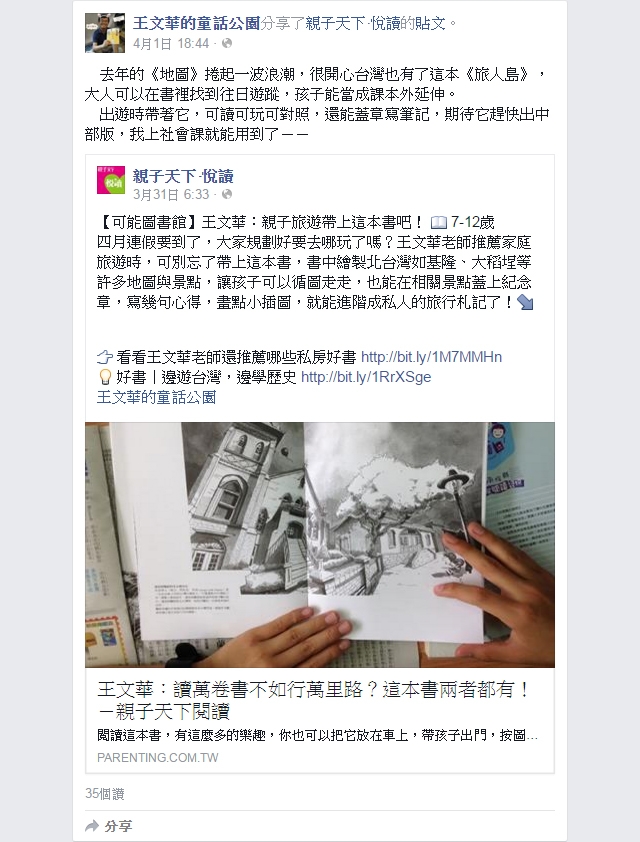Open the book photo thumbnail preview
640x842 pixels.
319,545
